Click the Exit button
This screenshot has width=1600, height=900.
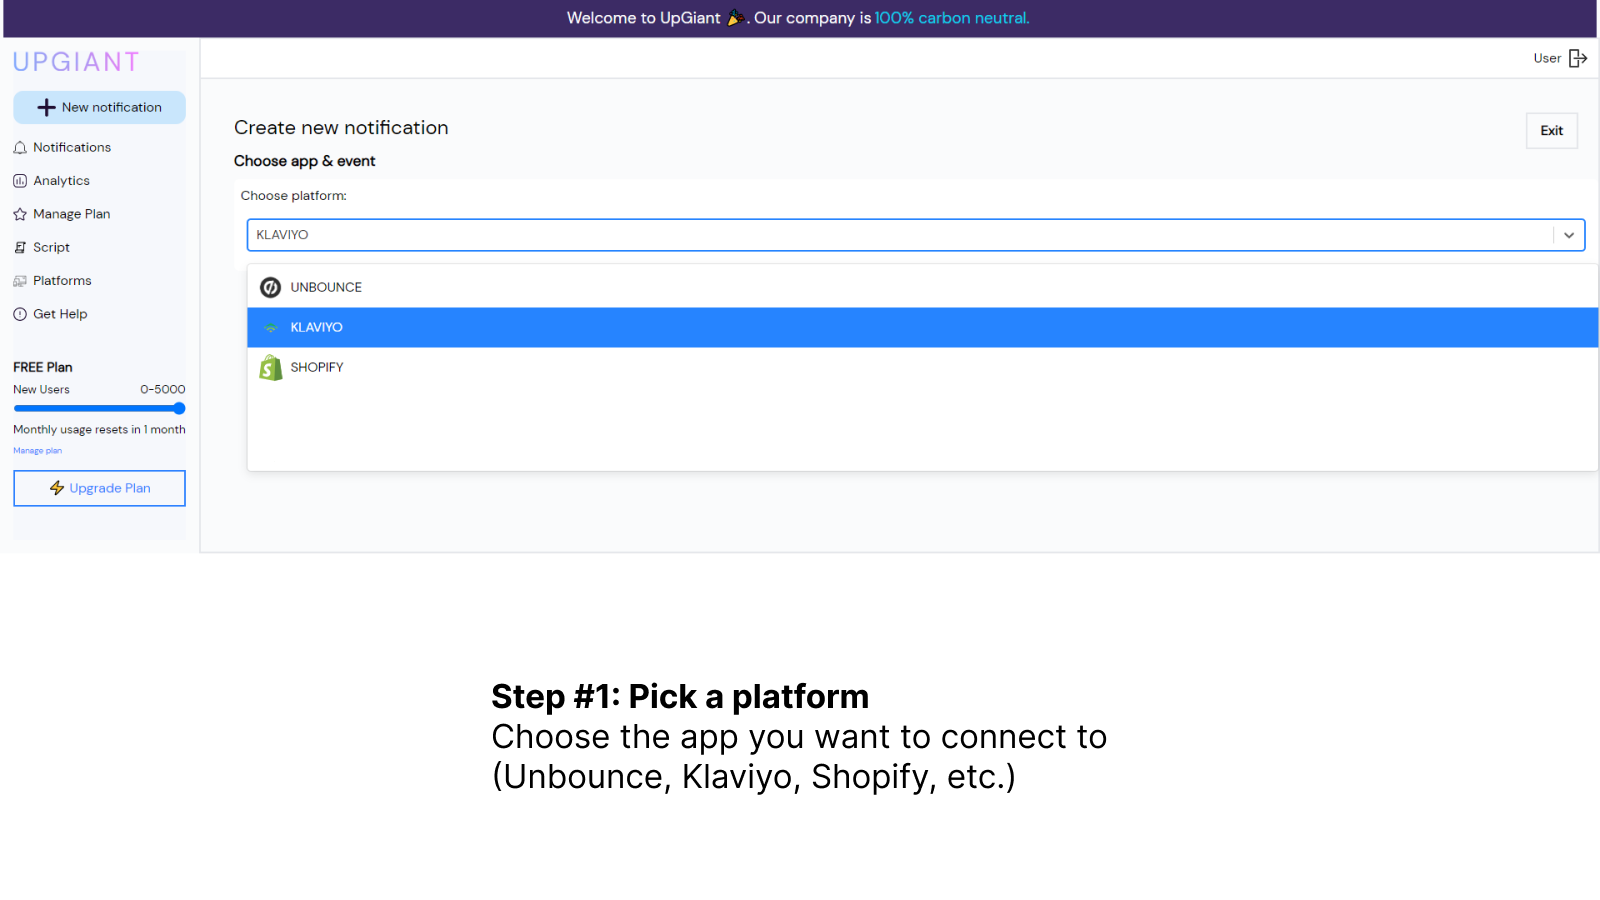click(1551, 131)
